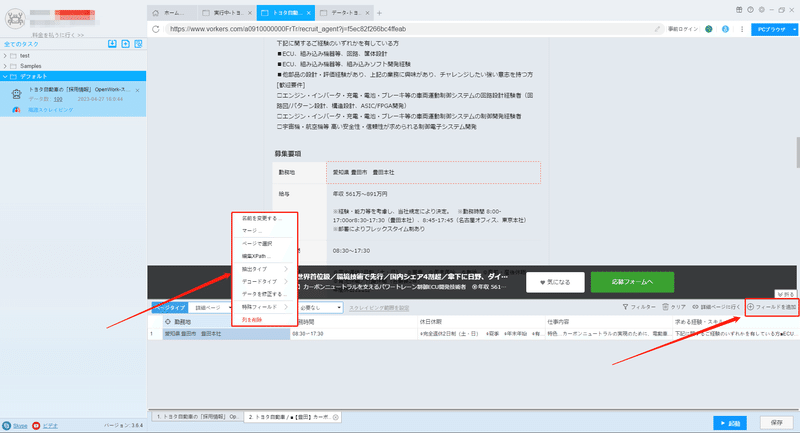Switch to the ホーム tab
This screenshot has height=433, width=800.
click(172, 13)
